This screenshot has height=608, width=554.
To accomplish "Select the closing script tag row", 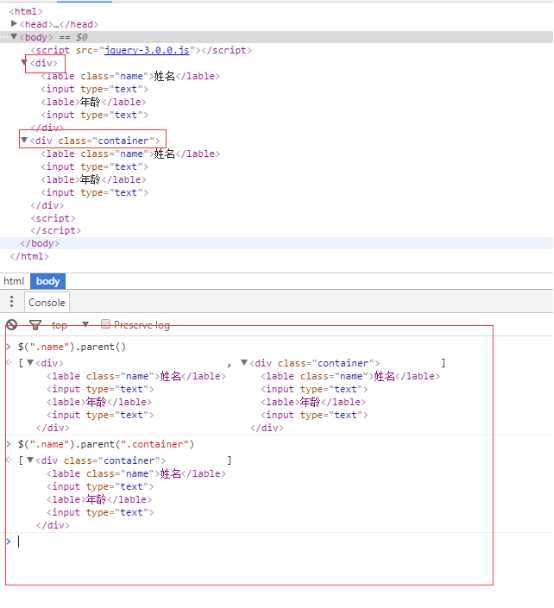I will (55, 231).
